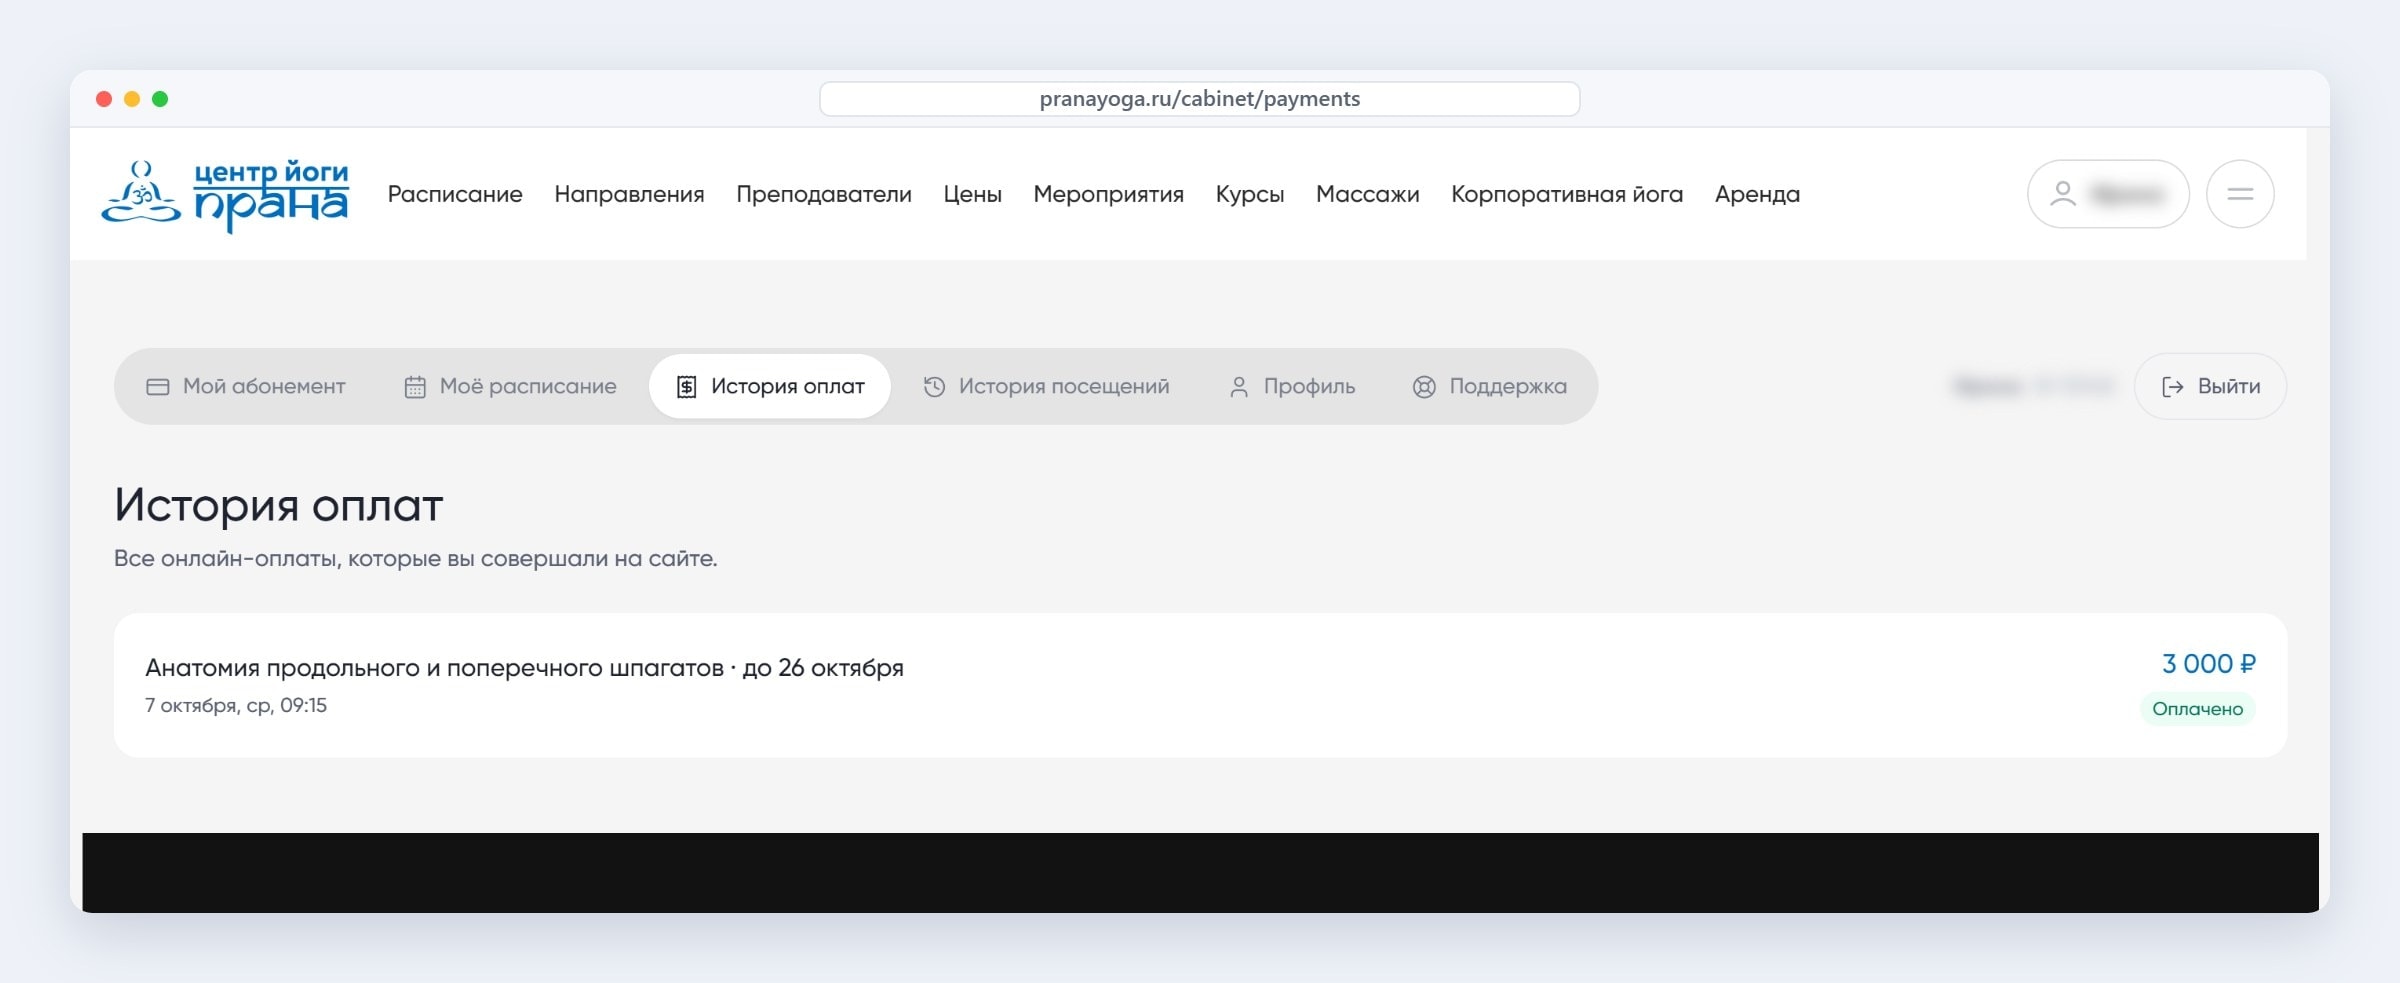2400x983 pixels.
Task: Open the Цены navigation link
Action: click(x=972, y=194)
